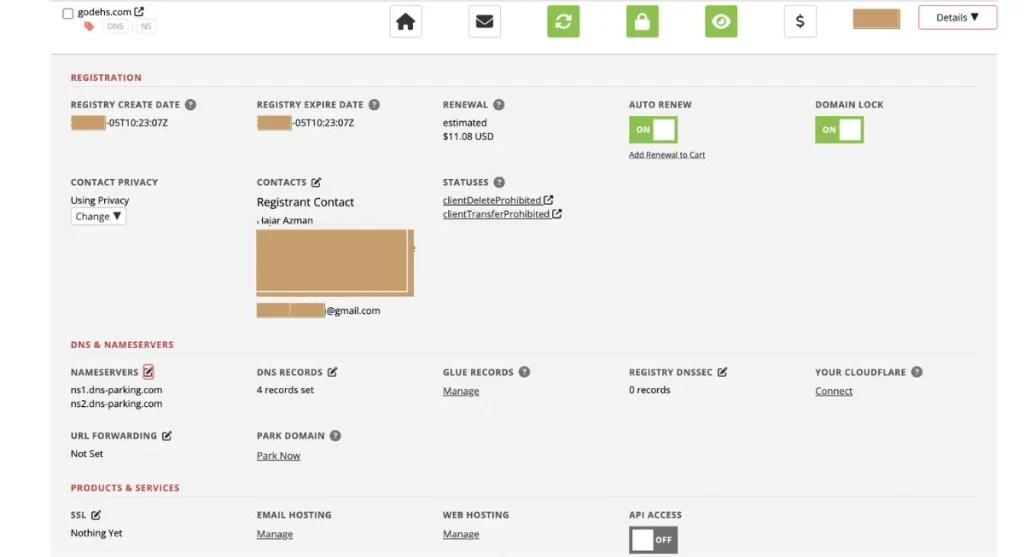The width and height of the screenshot is (1024, 557).
Task: Open help for Registry Expire Date
Action: click(x=374, y=104)
